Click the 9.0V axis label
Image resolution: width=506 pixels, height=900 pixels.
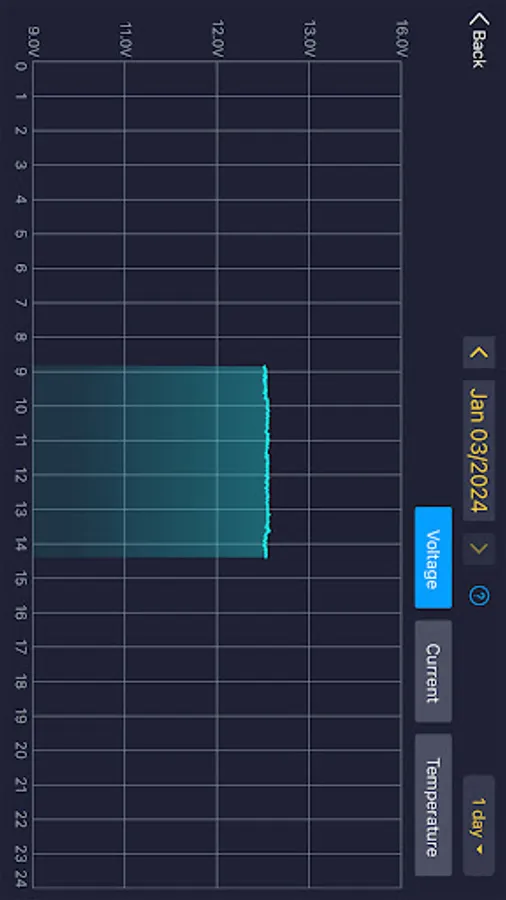(33, 40)
